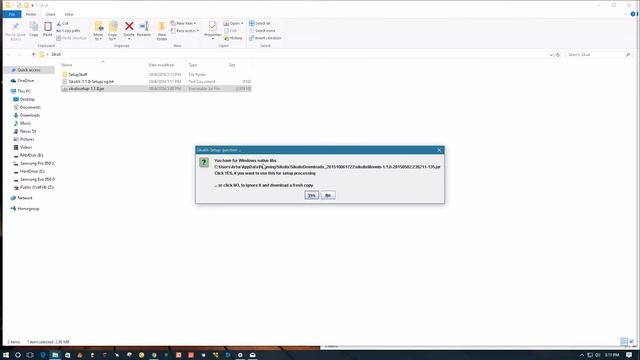Open the ribbon Open dropdown
The height and width of the screenshot is (360, 640).
tap(233, 24)
